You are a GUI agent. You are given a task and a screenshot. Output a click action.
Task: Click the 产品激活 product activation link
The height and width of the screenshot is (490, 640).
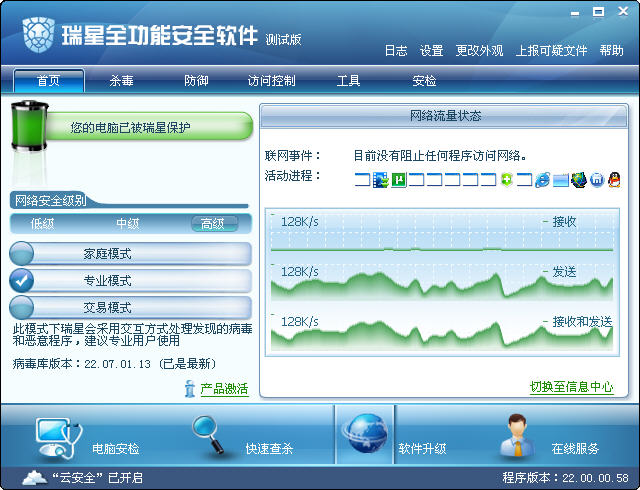click(x=224, y=389)
